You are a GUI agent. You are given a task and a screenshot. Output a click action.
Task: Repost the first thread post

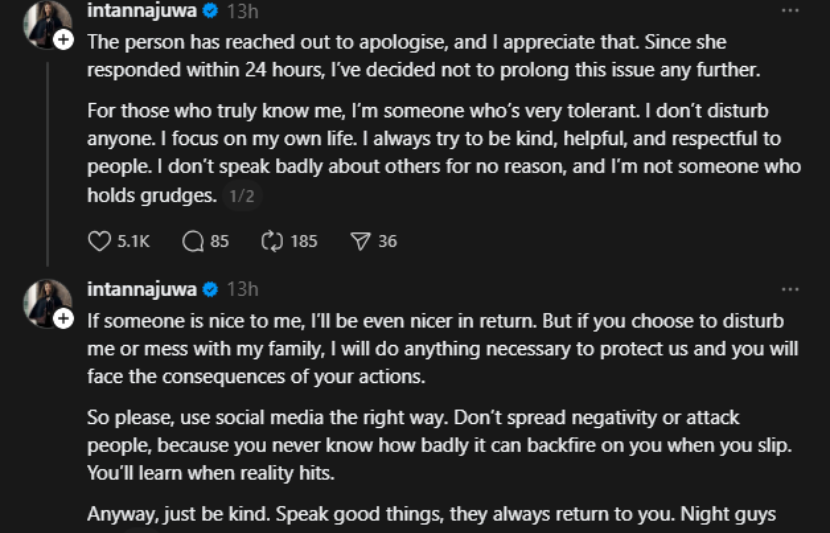(x=272, y=241)
